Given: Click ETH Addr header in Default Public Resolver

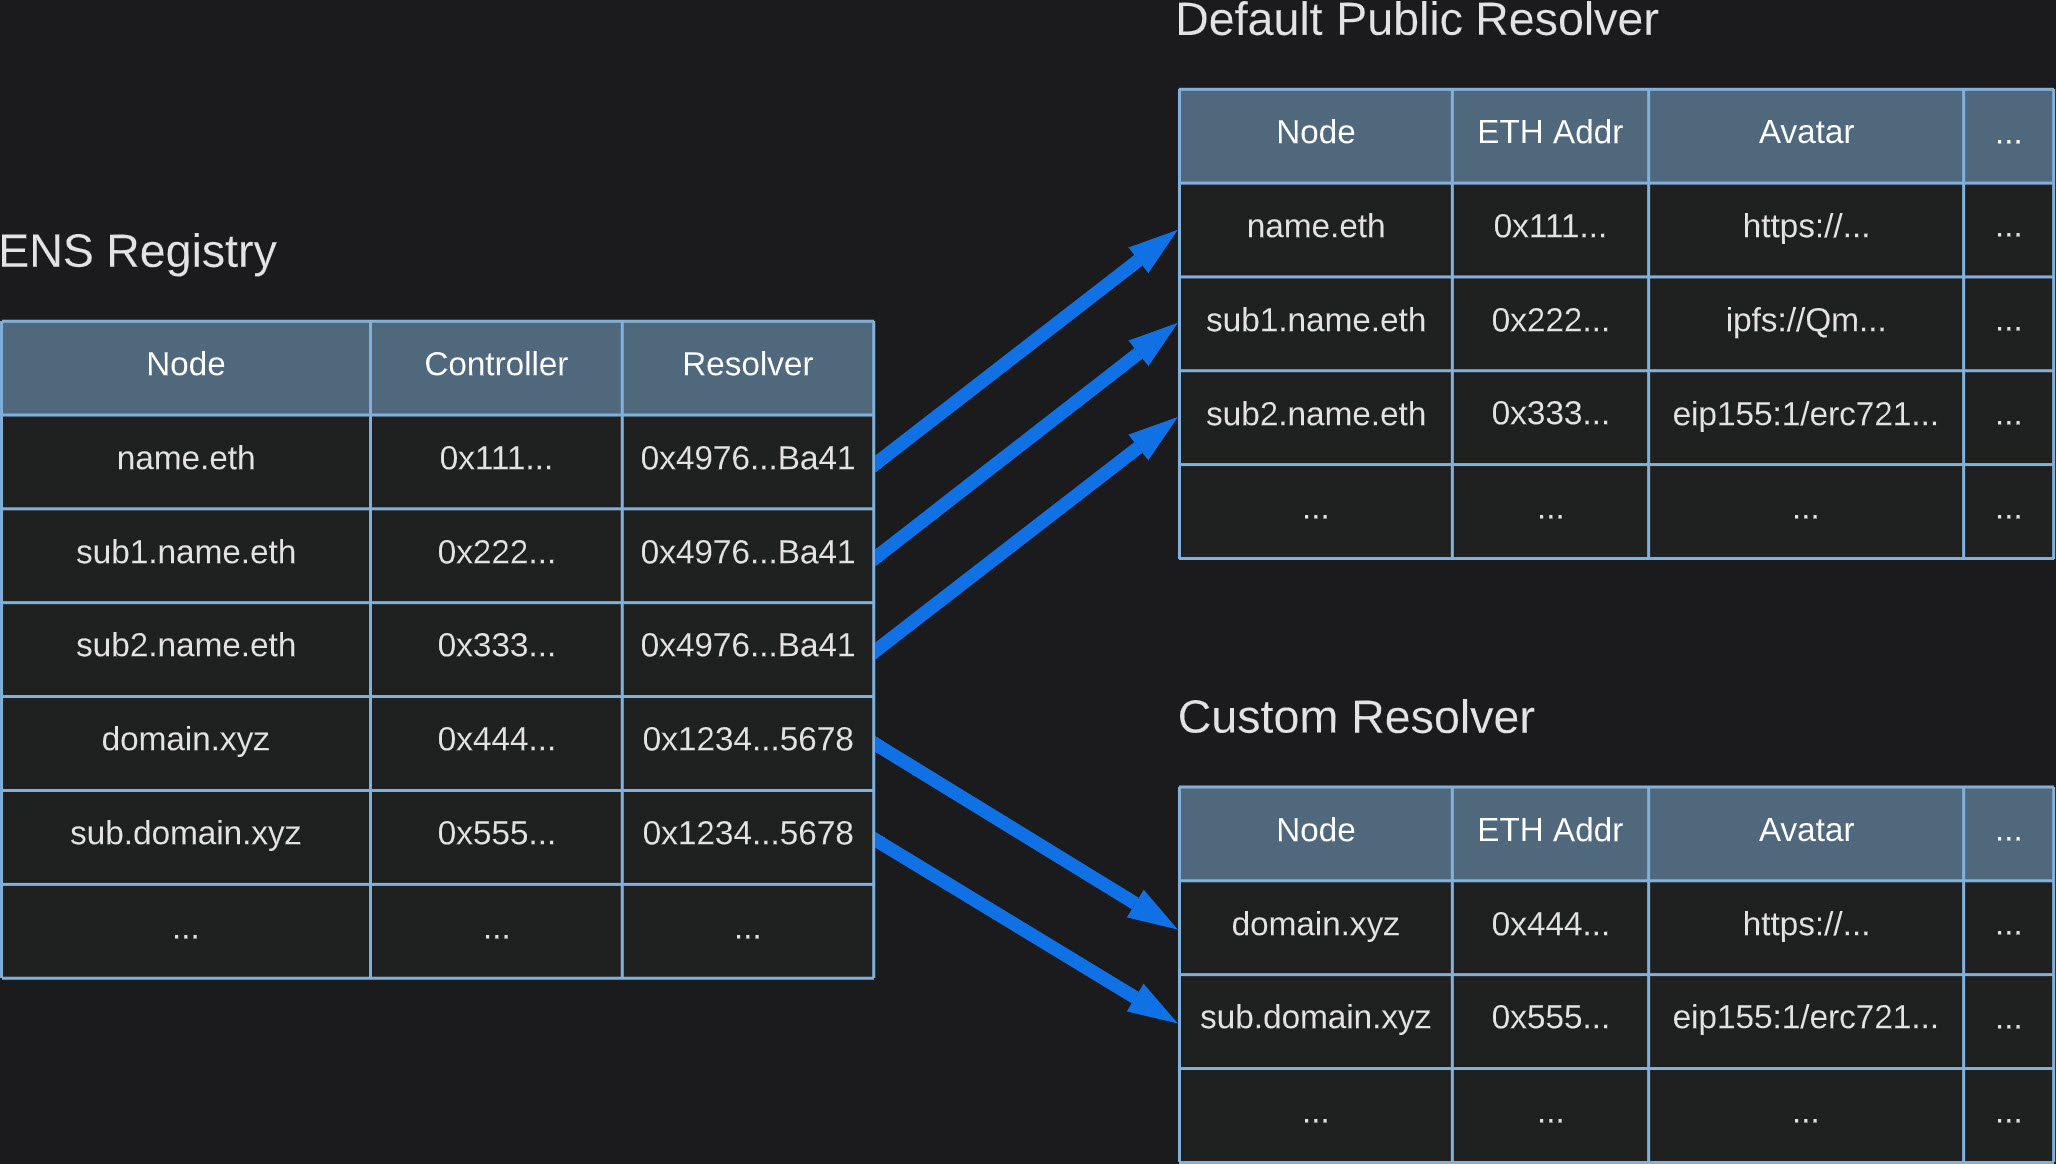Looking at the screenshot, I should click(1549, 132).
